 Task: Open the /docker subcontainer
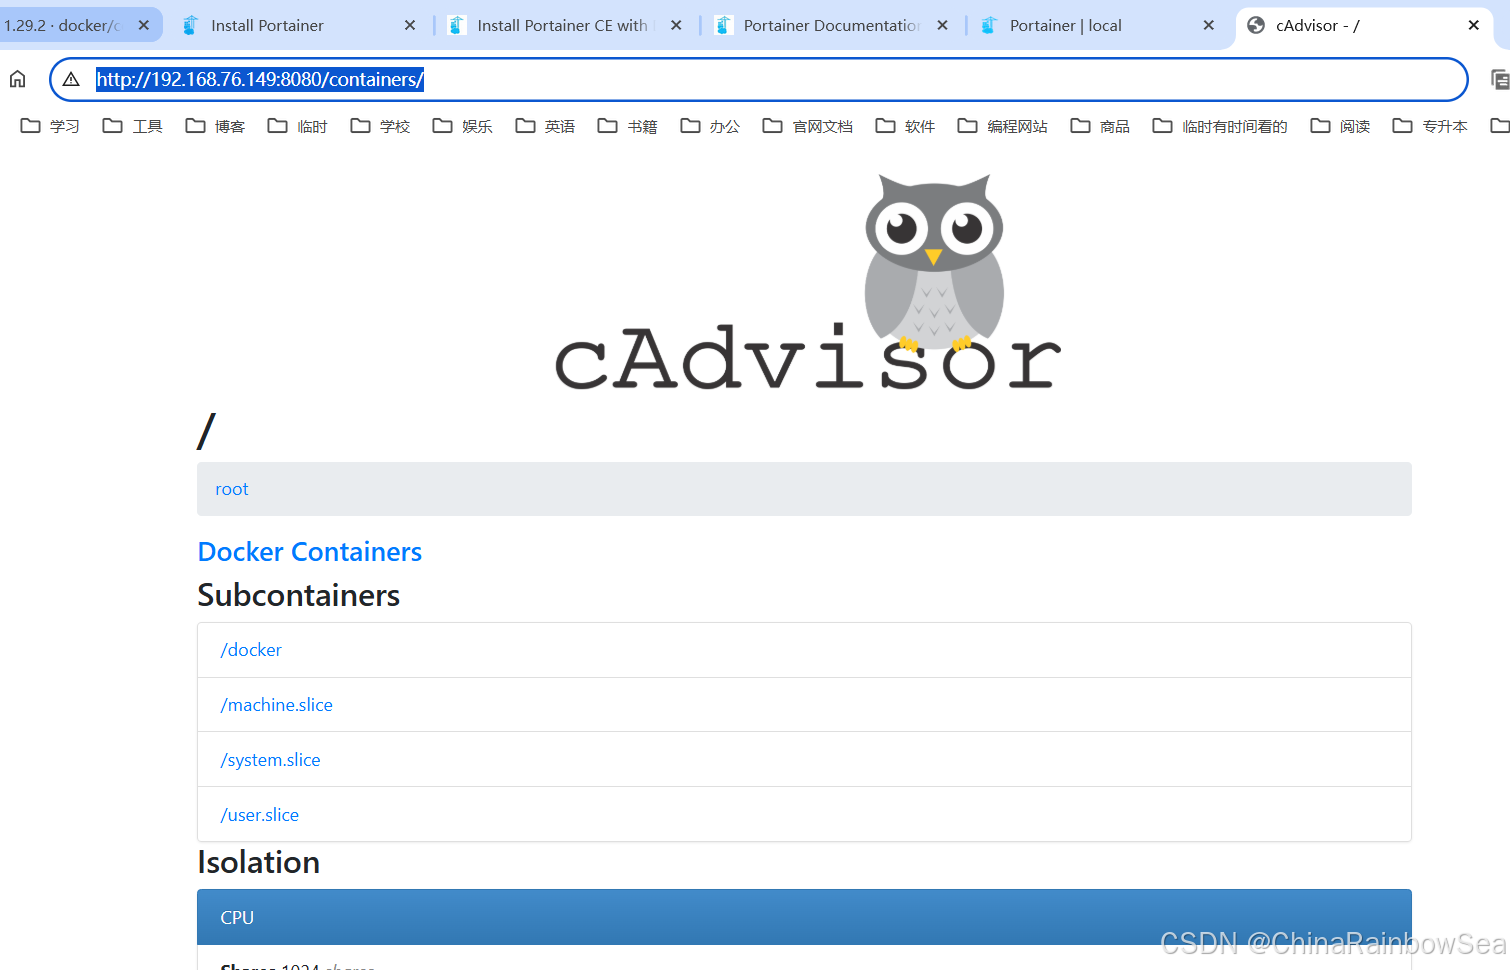(x=251, y=649)
